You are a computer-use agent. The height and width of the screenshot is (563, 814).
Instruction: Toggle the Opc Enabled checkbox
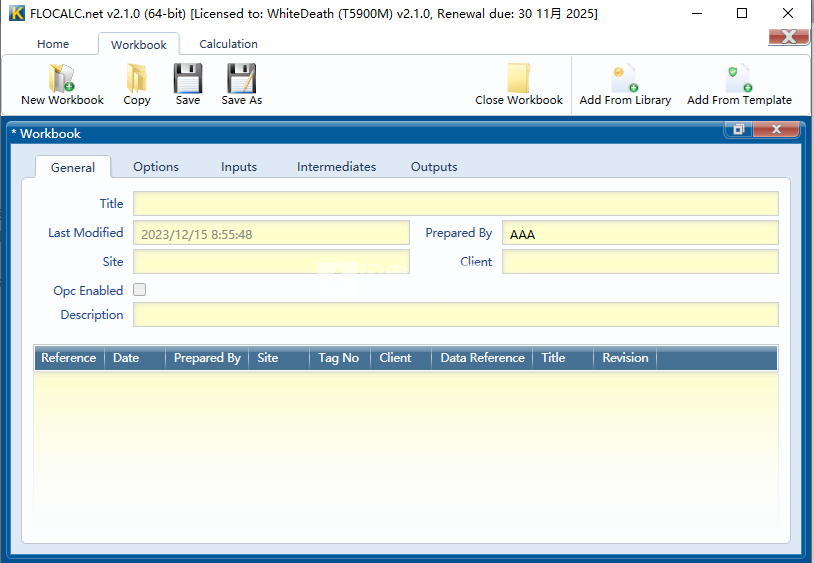click(140, 290)
